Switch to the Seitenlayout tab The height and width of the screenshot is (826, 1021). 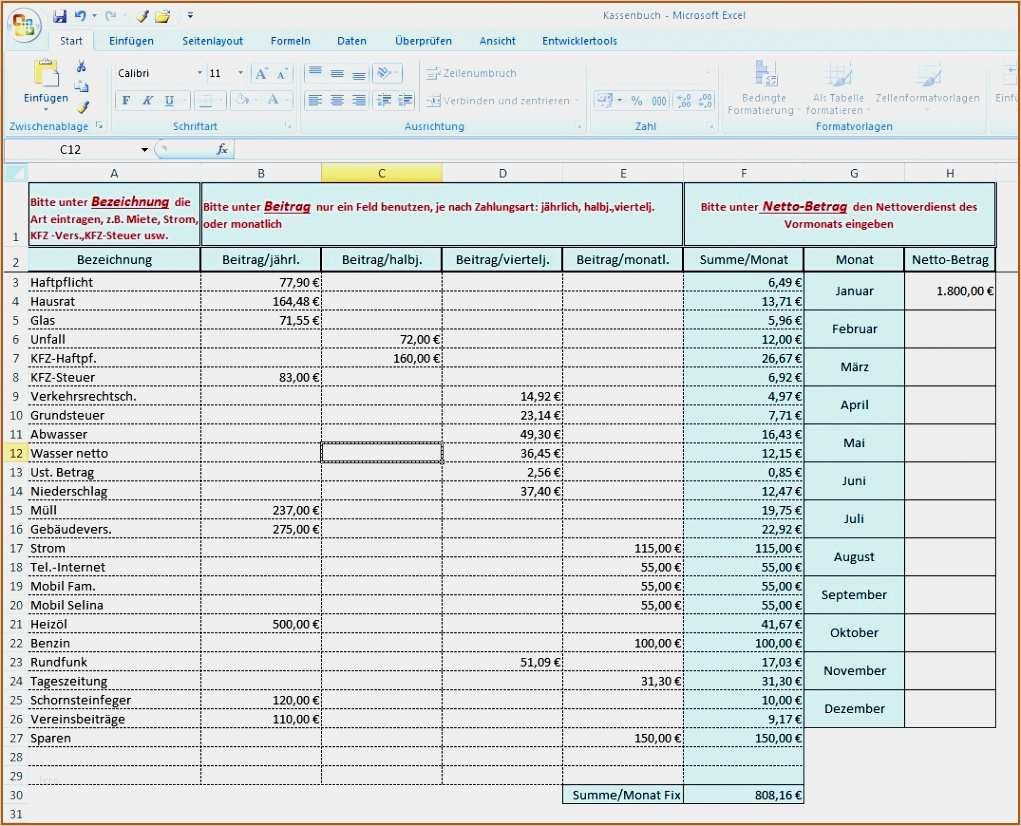pos(212,41)
